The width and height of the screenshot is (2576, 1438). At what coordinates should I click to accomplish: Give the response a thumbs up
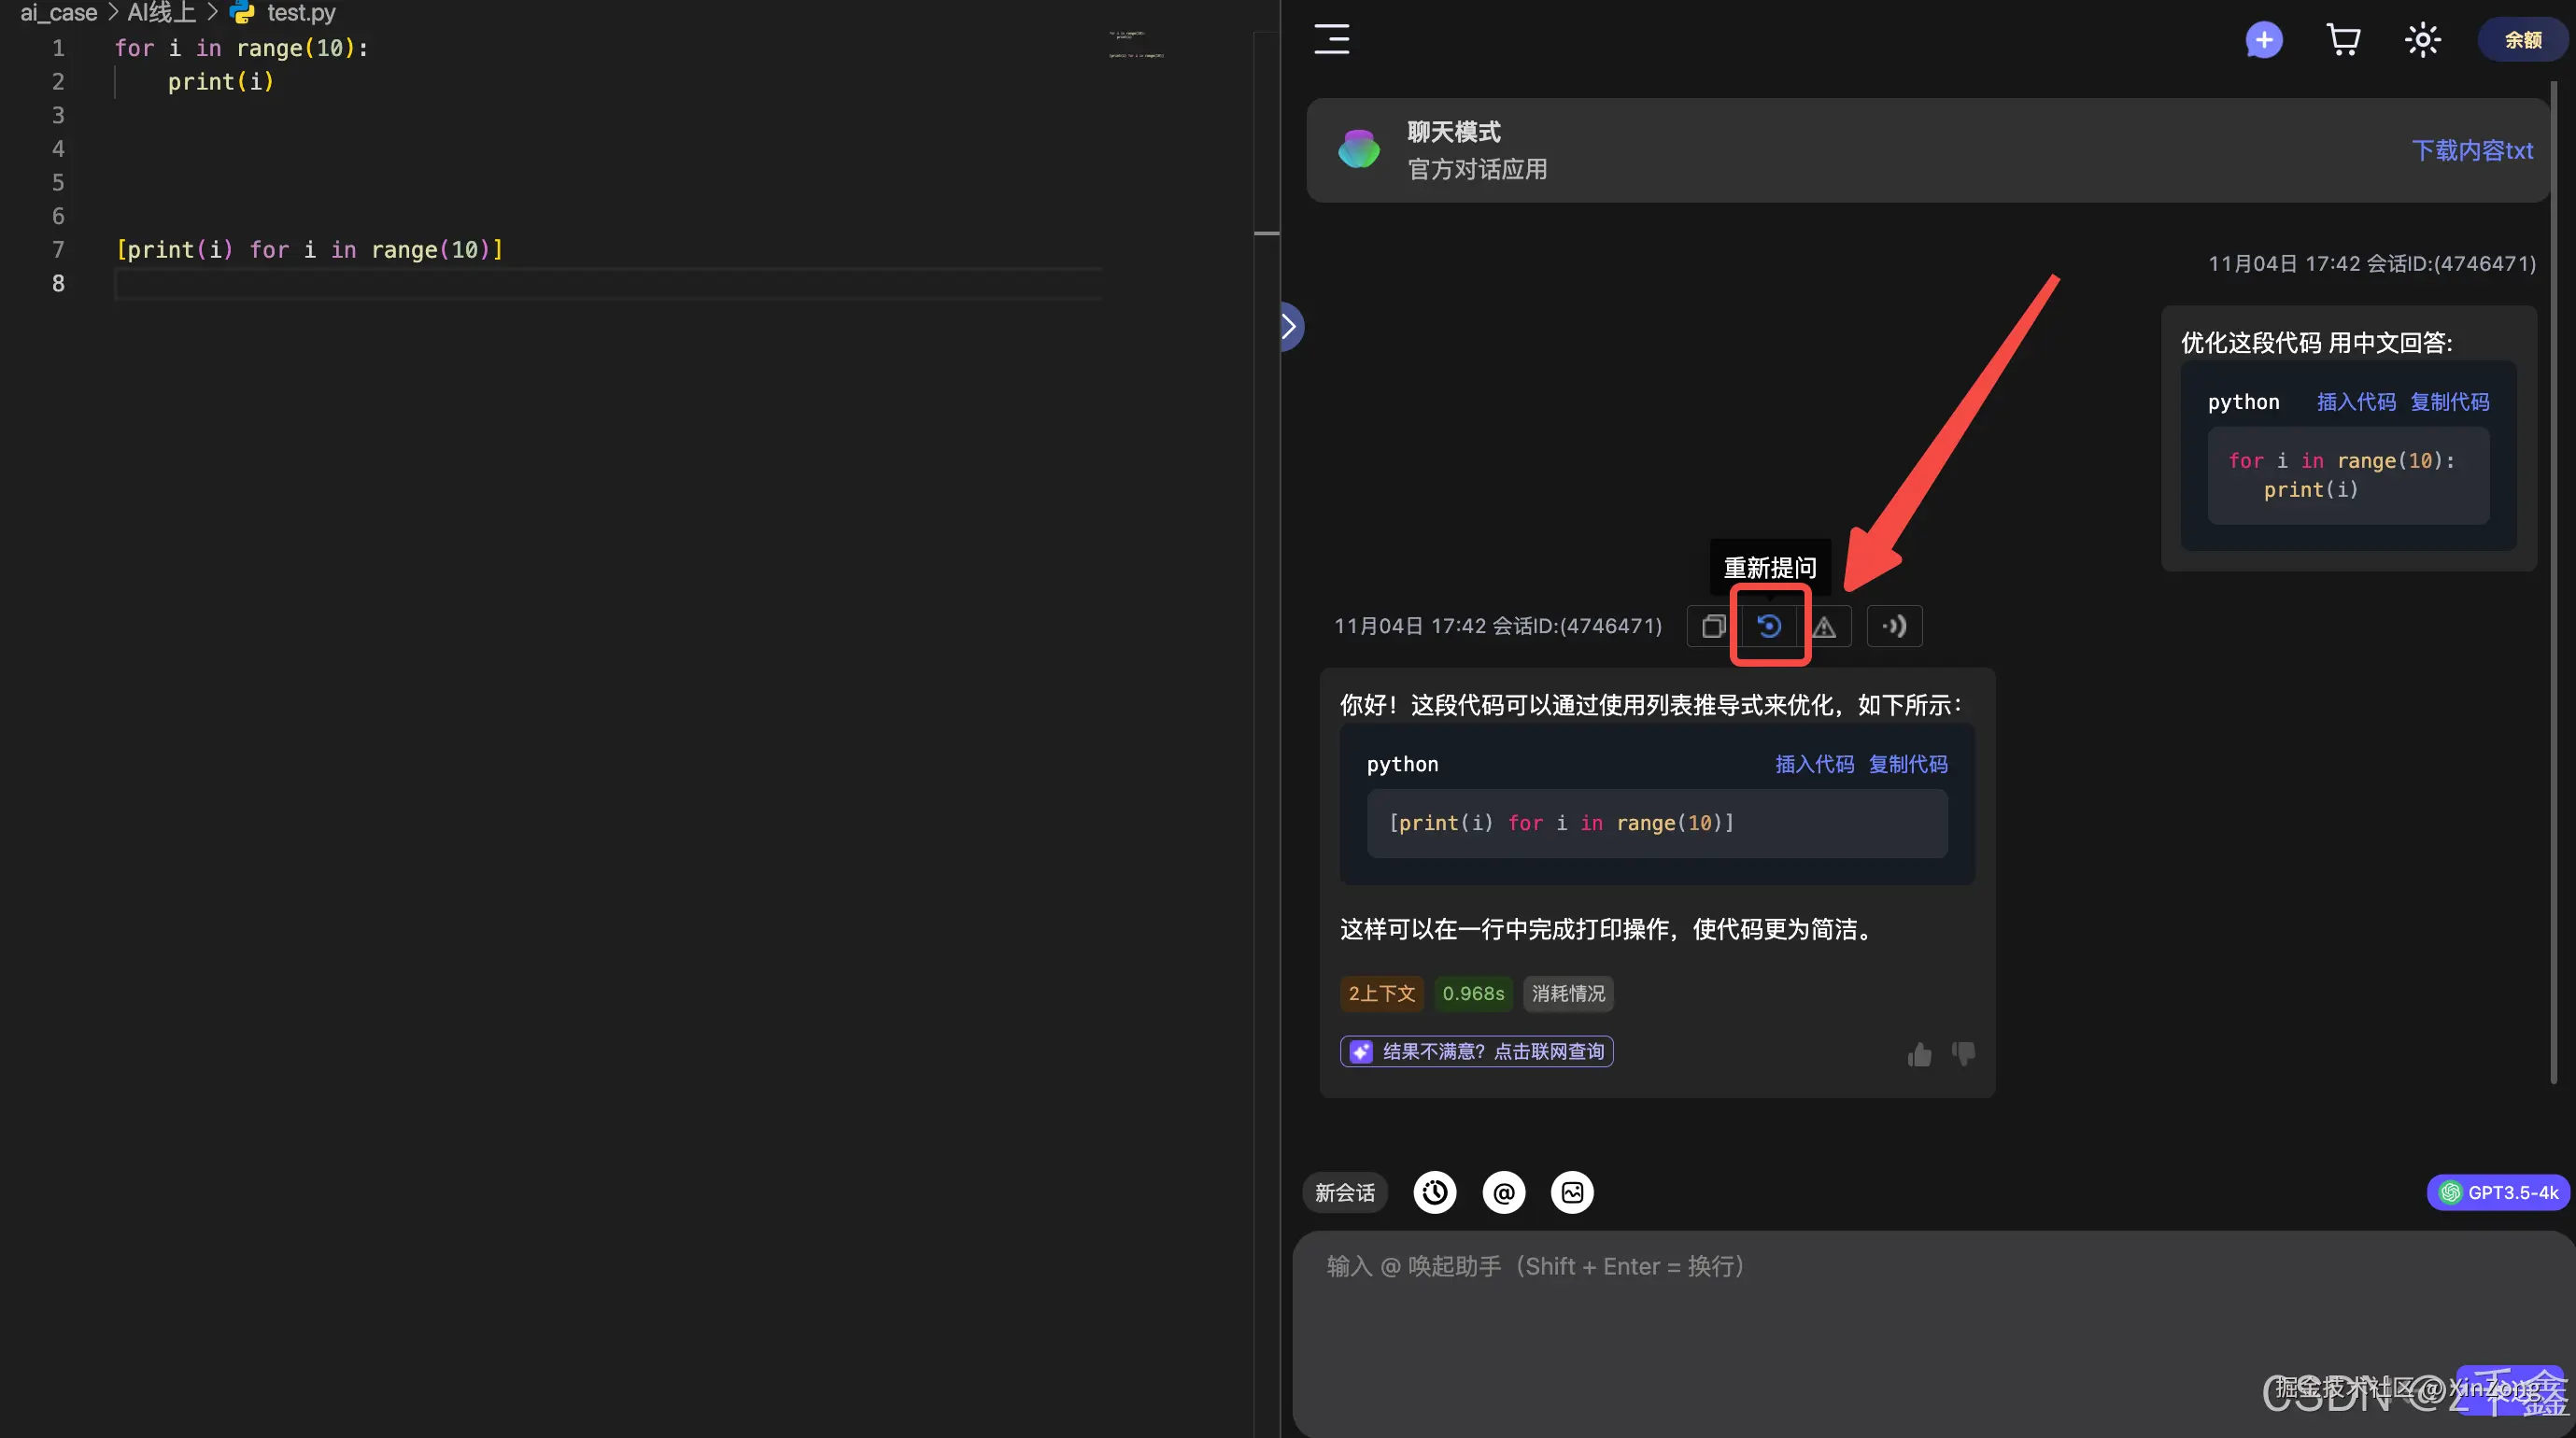point(1918,1053)
